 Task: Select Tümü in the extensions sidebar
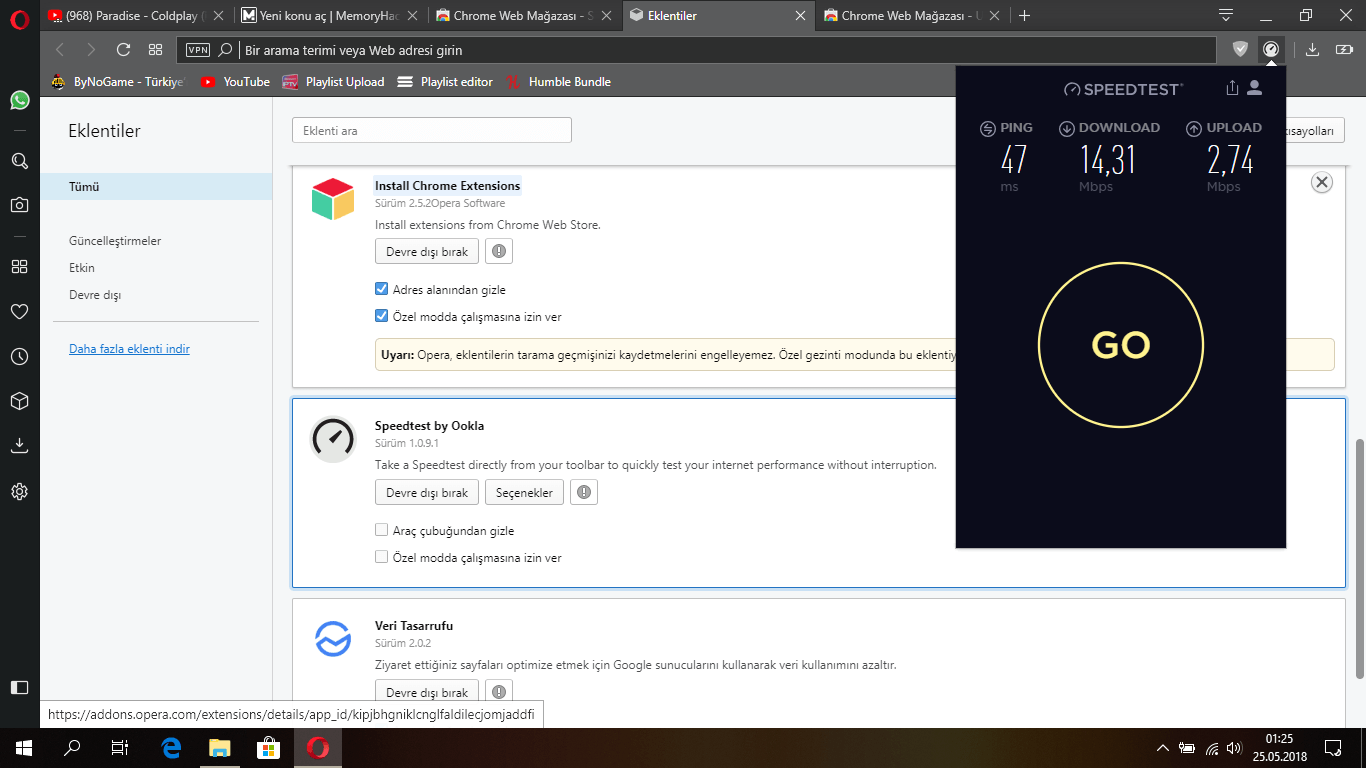tap(156, 186)
